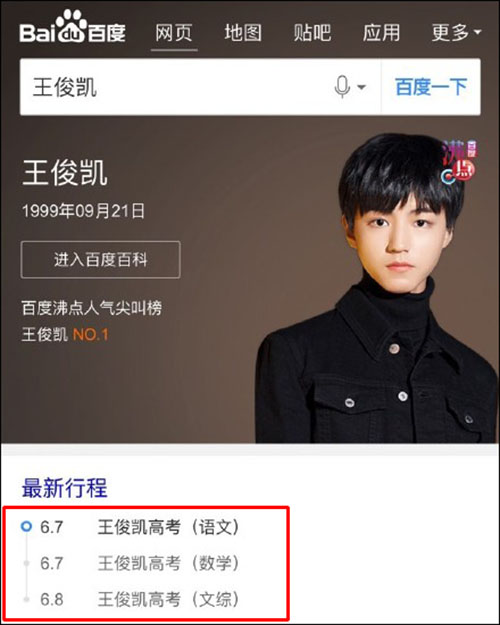Open schedule entry 王俊凯高考（文综）
Image resolution: width=500 pixels, height=625 pixels.
coord(169,599)
